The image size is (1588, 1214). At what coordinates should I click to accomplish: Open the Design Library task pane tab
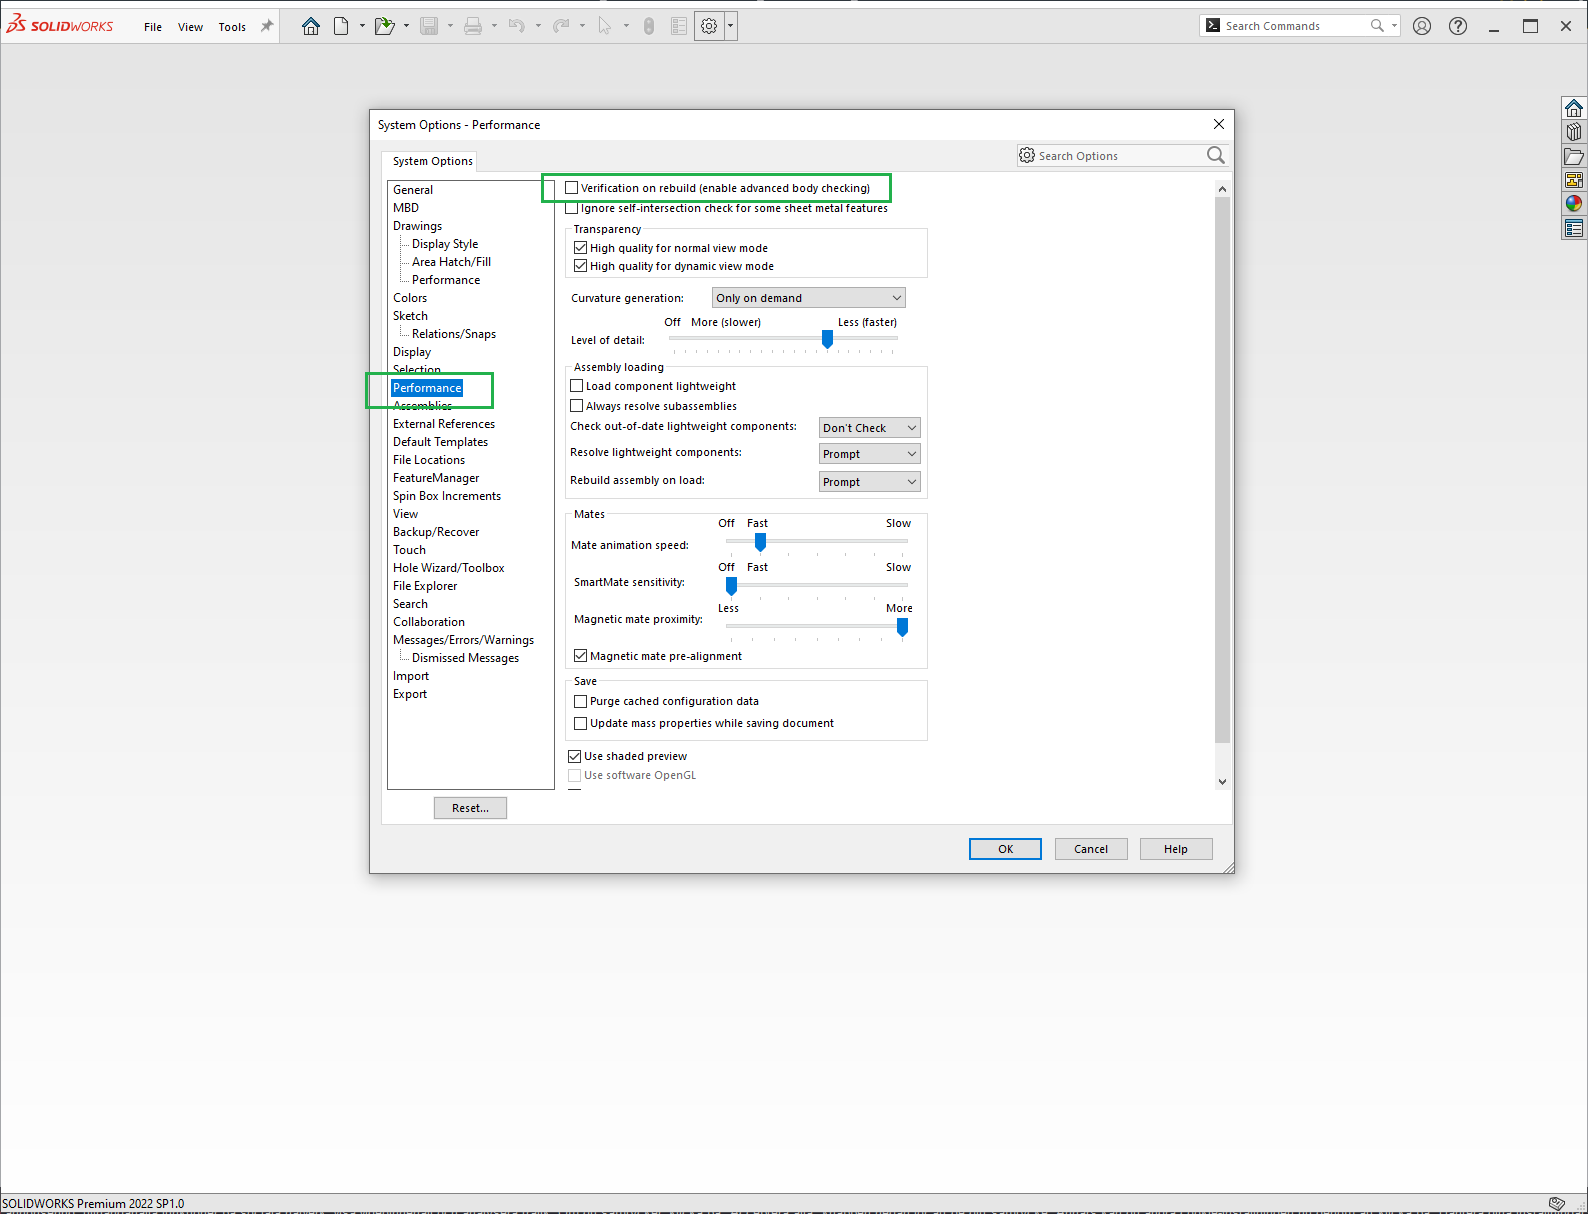point(1574,132)
